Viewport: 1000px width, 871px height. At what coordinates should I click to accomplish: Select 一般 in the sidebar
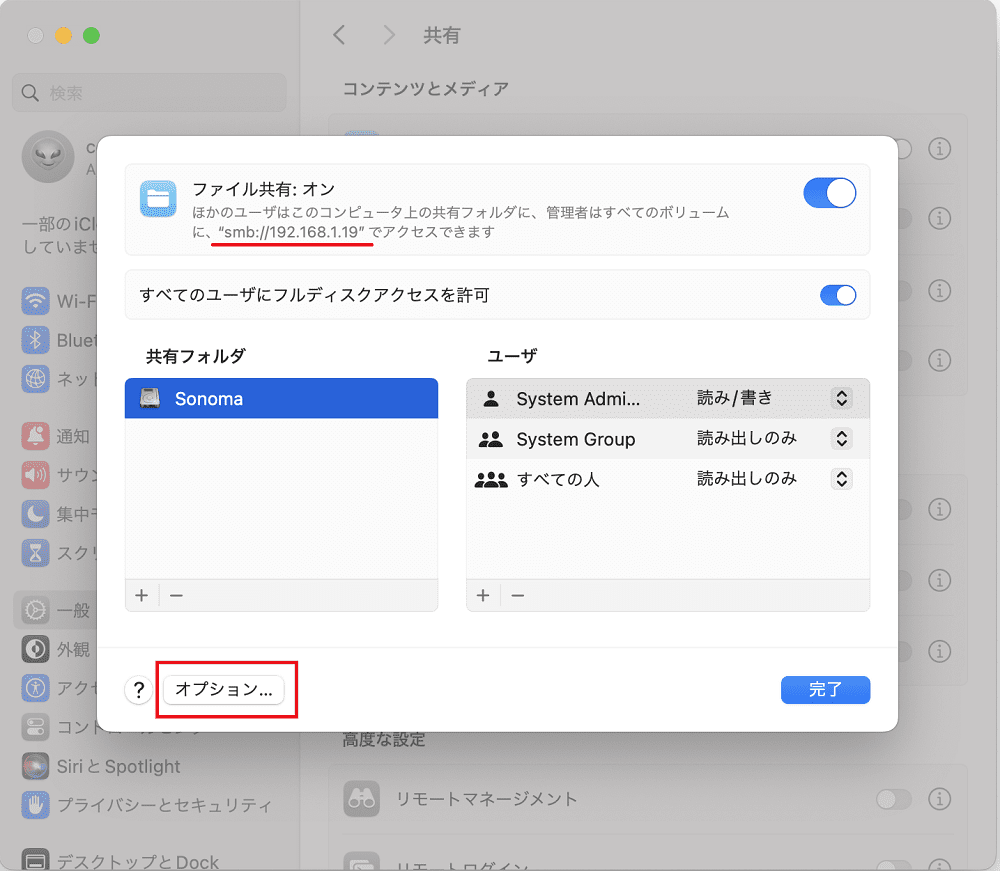56,610
